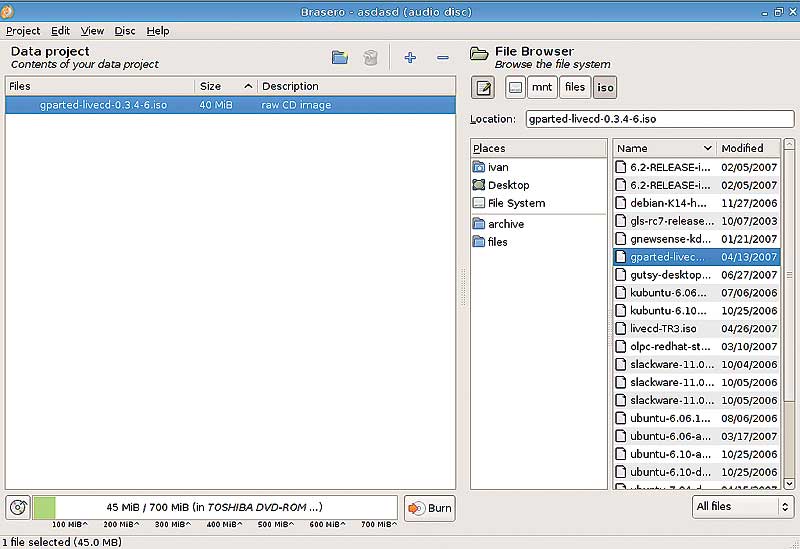800x549 pixels.
Task: Click file icon beside debian-K14-h...
Action: pyautogui.click(x=620, y=203)
